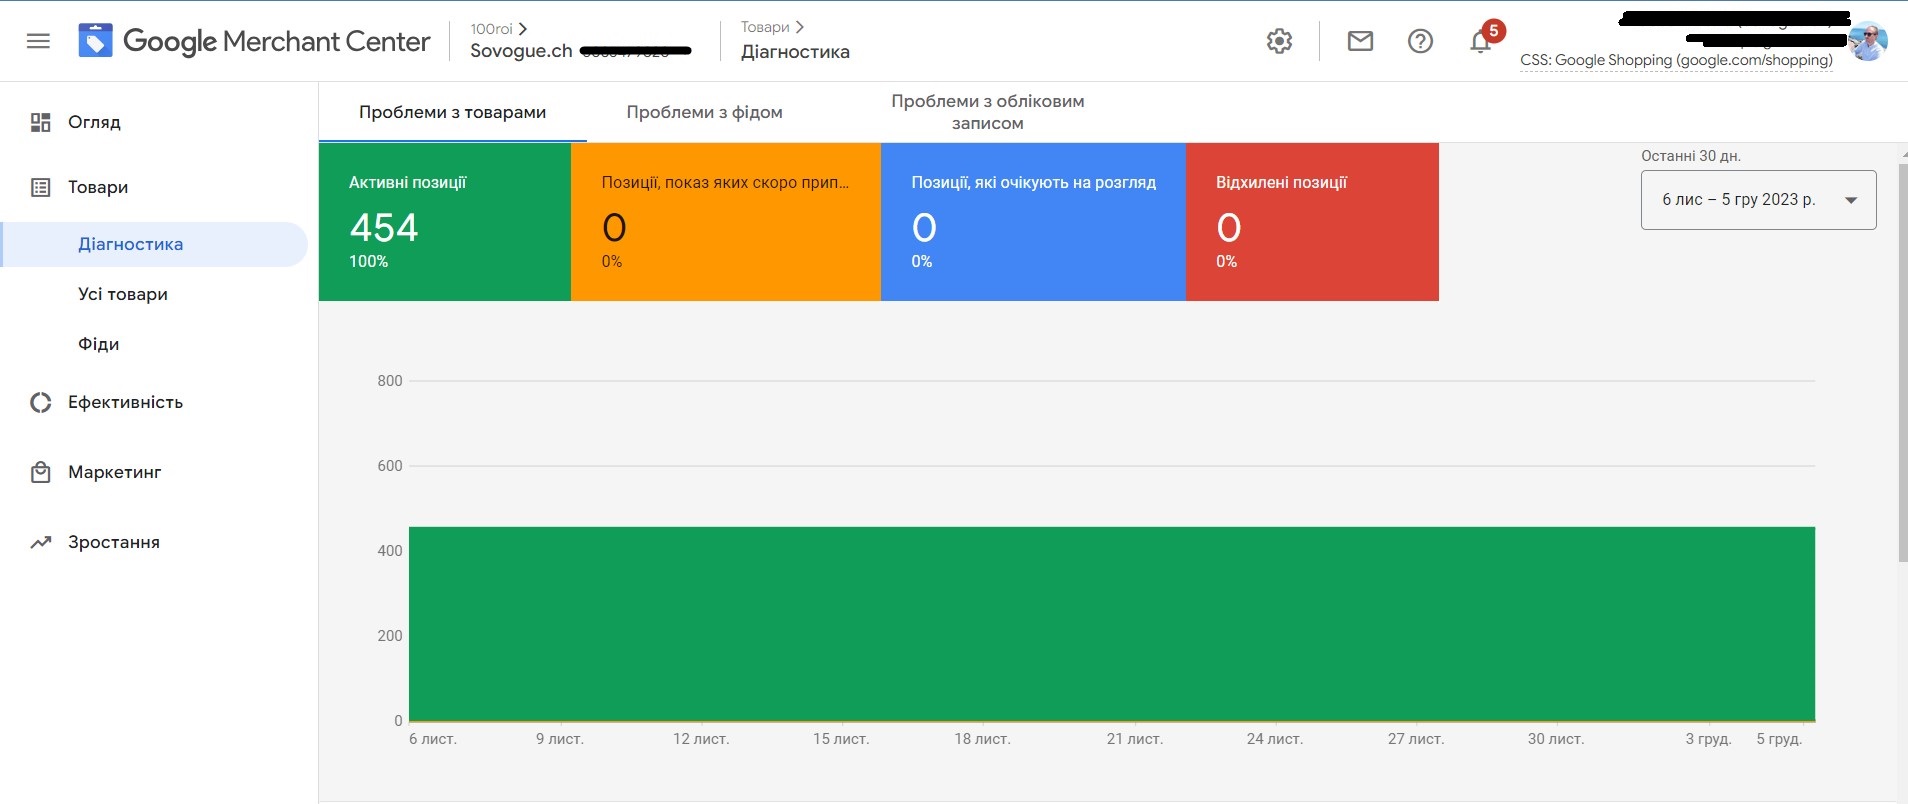The width and height of the screenshot is (1908, 804).
Task: Select the green Активні позиції tile
Action: tap(444, 222)
